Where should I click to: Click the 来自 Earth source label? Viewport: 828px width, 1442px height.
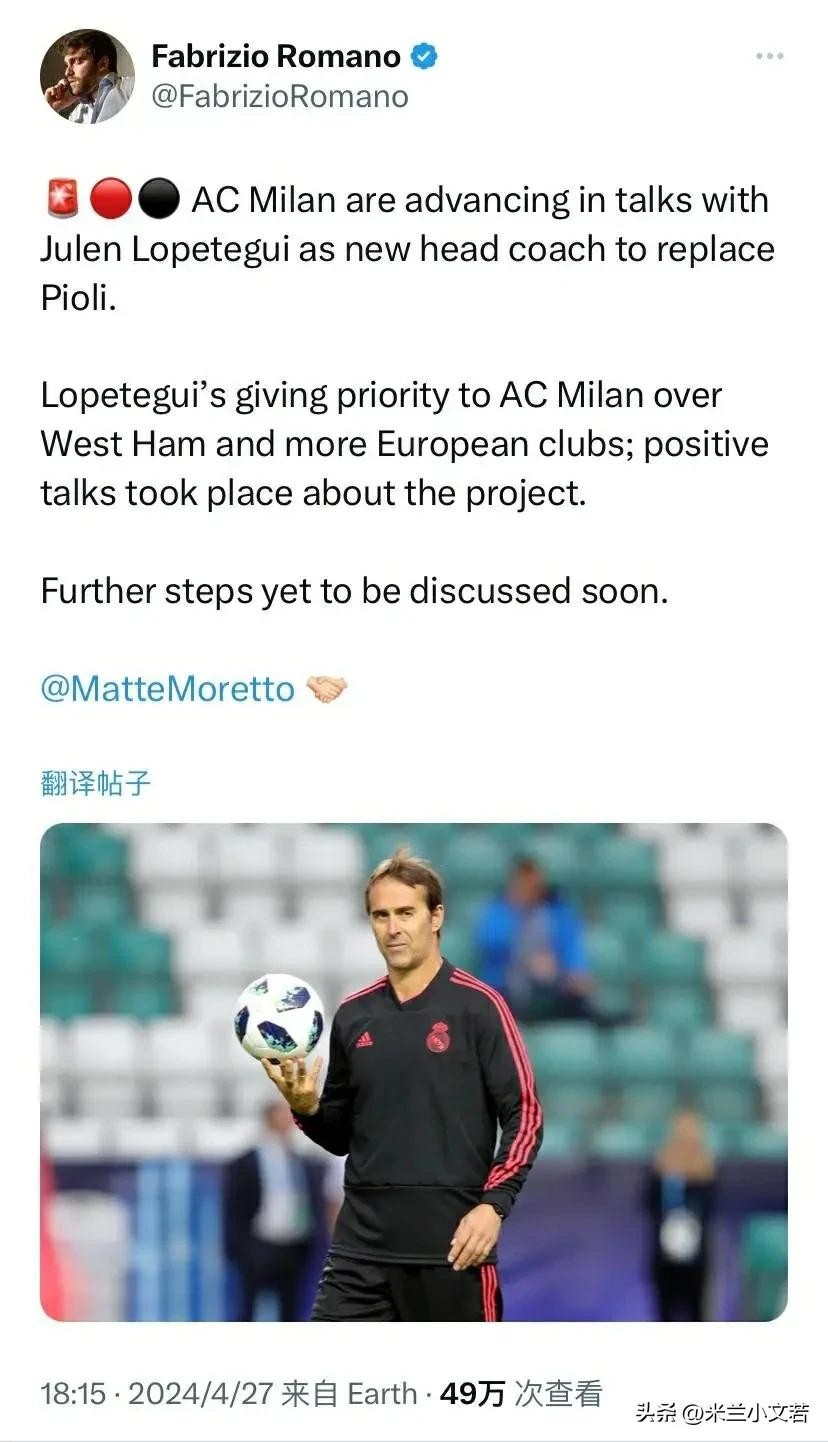pyautogui.click(x=348, y=1393)
